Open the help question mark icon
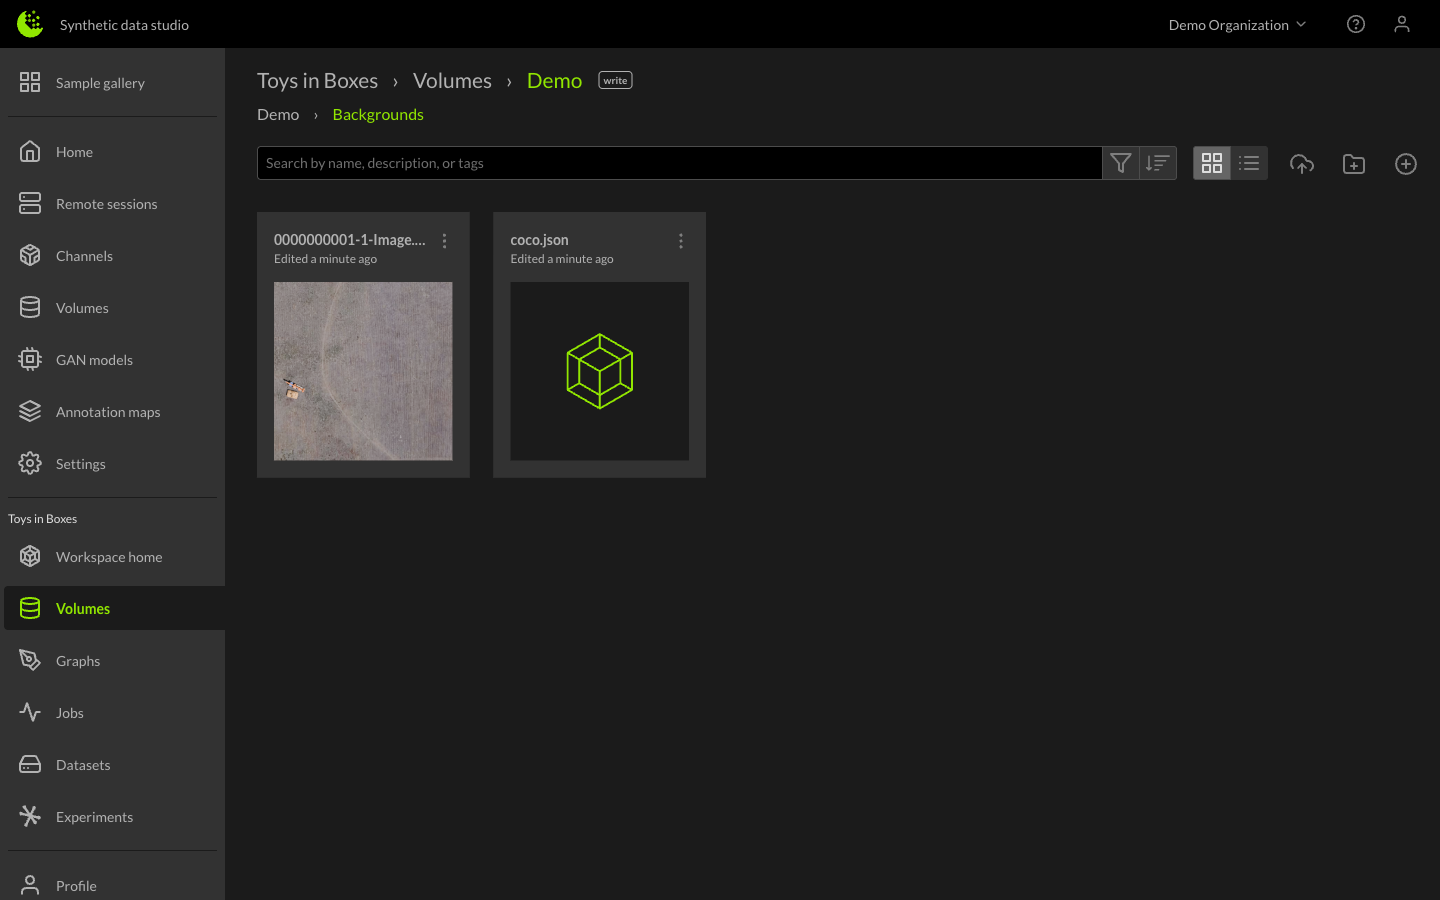Image resolution: width=1440 pixels, height=900 pixels. (x=1355, y=24)
